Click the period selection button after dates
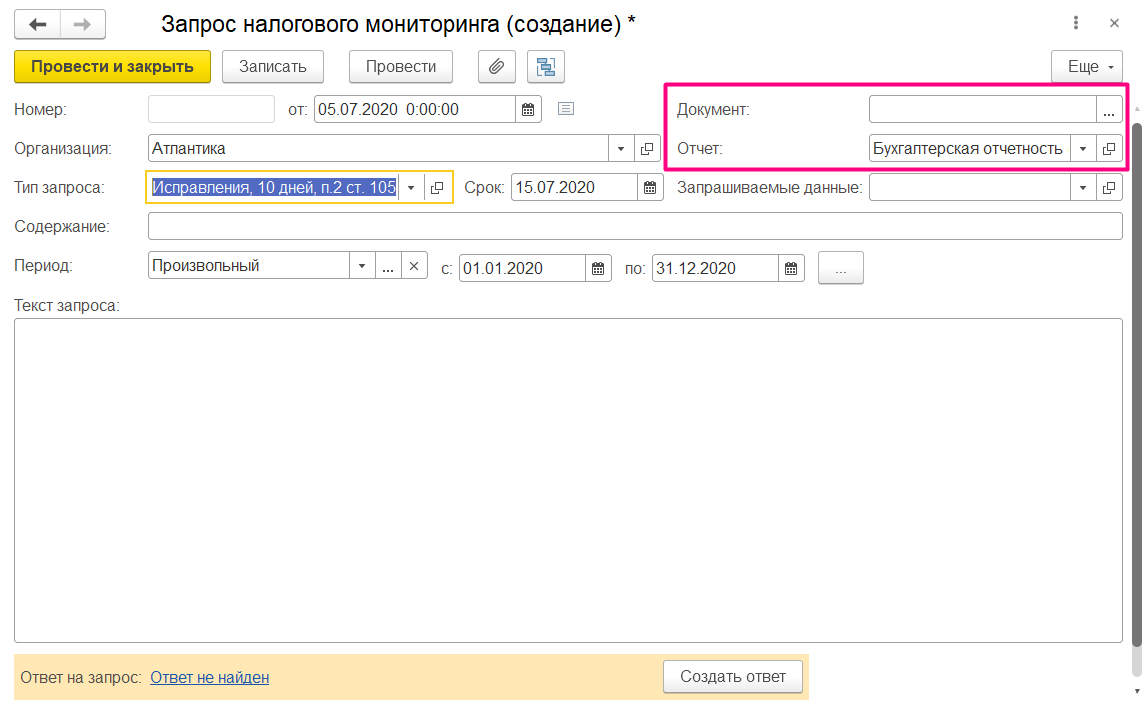1146x712 pixels. coord(840,267)
